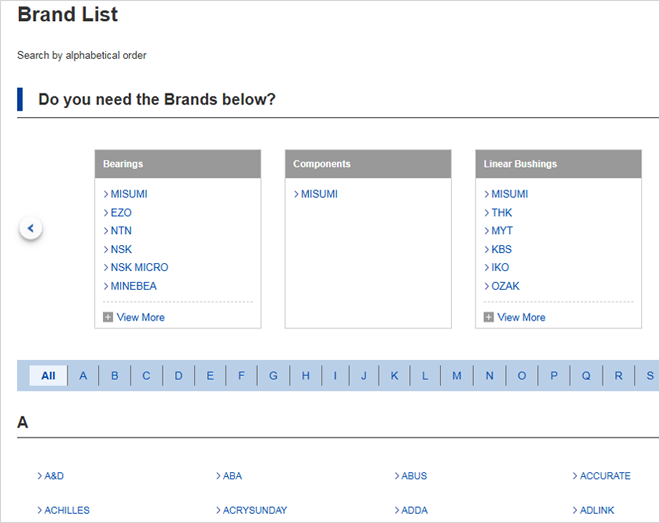Select letter R in alphabet bar

(x=619, y=376)
